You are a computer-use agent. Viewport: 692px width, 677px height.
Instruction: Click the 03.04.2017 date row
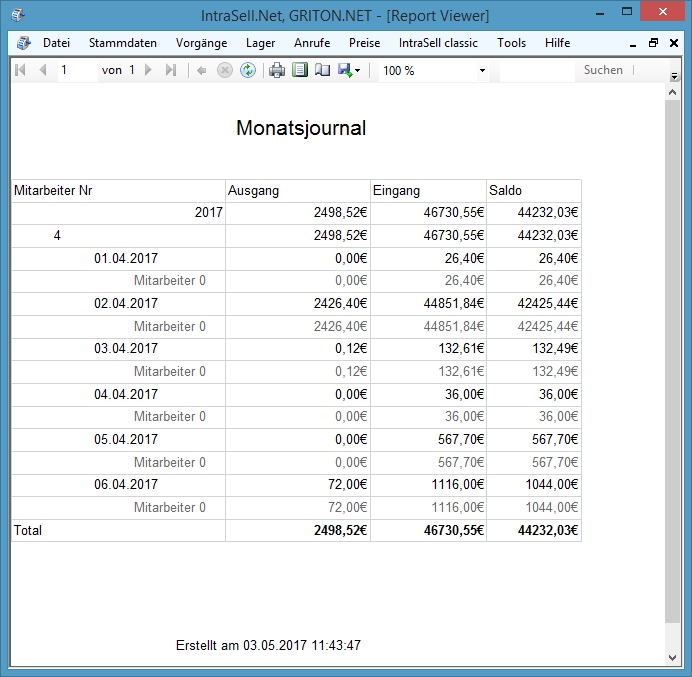(126, 349)
